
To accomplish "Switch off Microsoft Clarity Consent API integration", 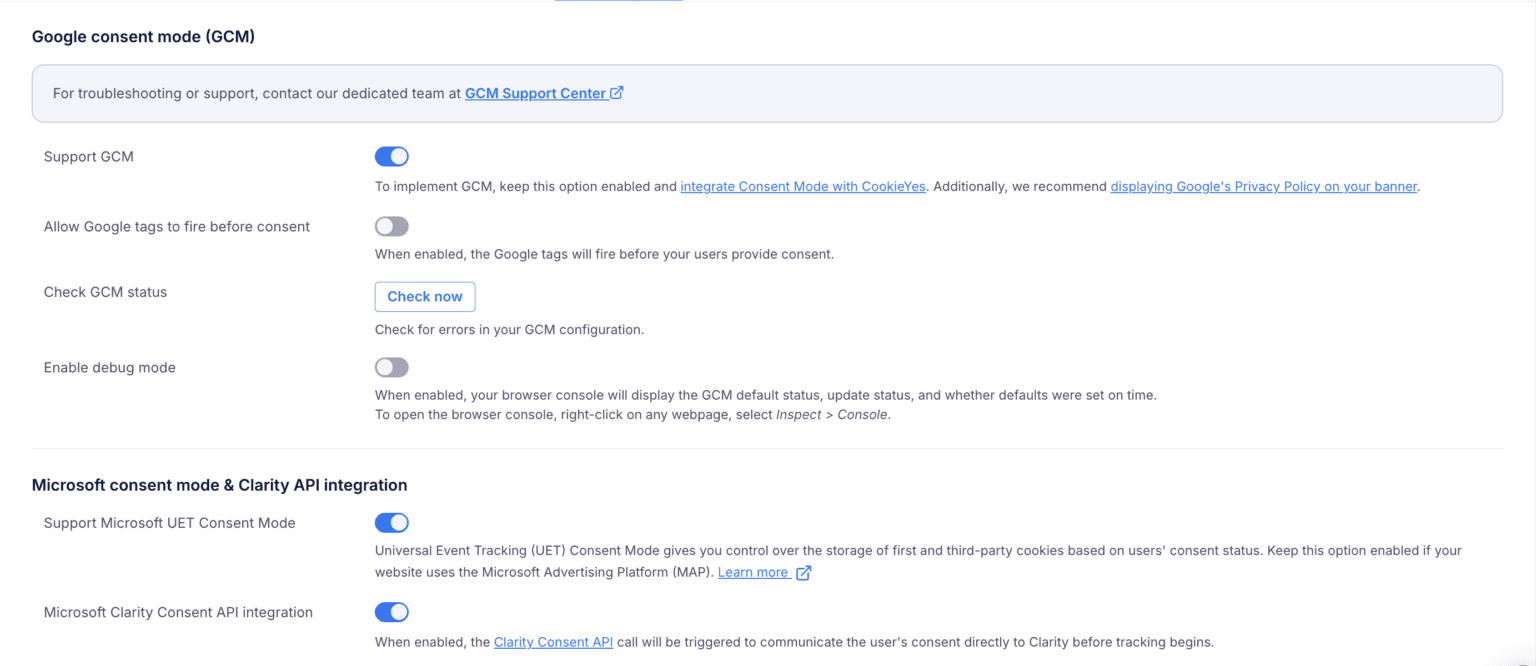I will (392, 612).
